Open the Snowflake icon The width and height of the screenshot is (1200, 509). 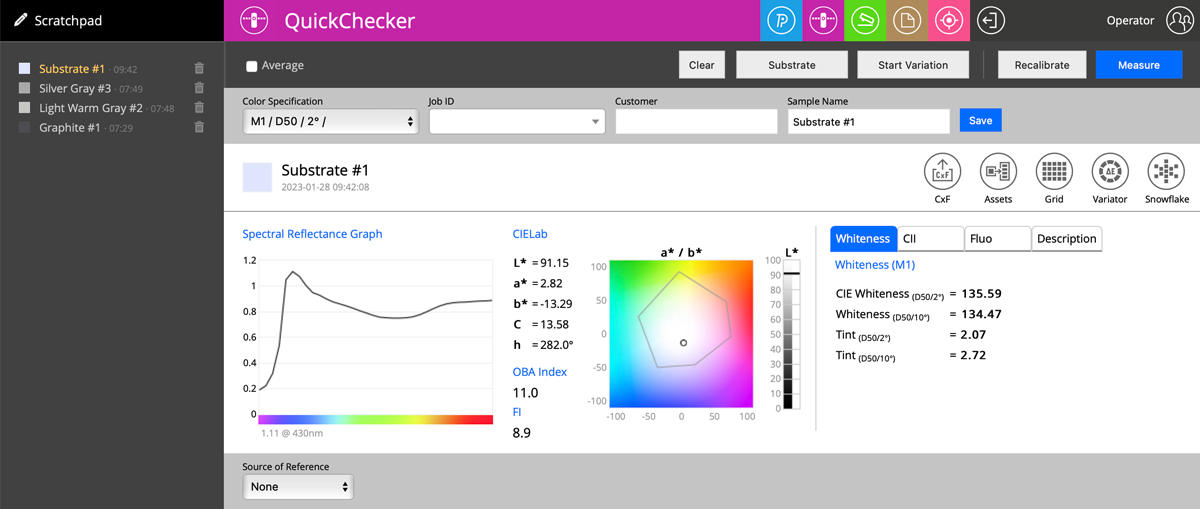coord(1166,172)
